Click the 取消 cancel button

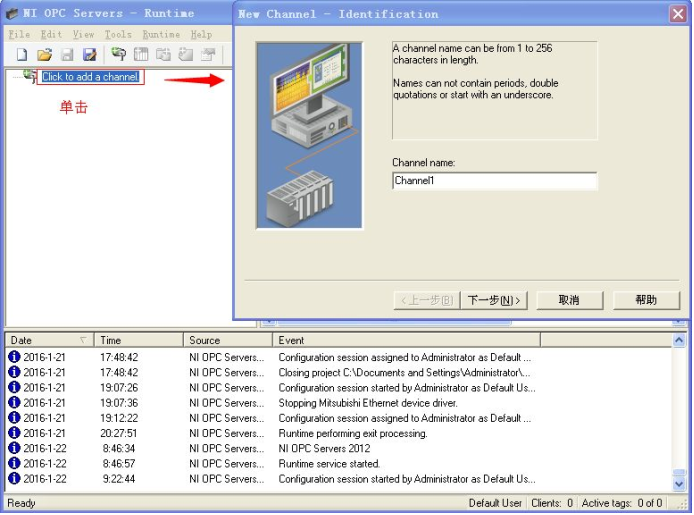(569, 300)
